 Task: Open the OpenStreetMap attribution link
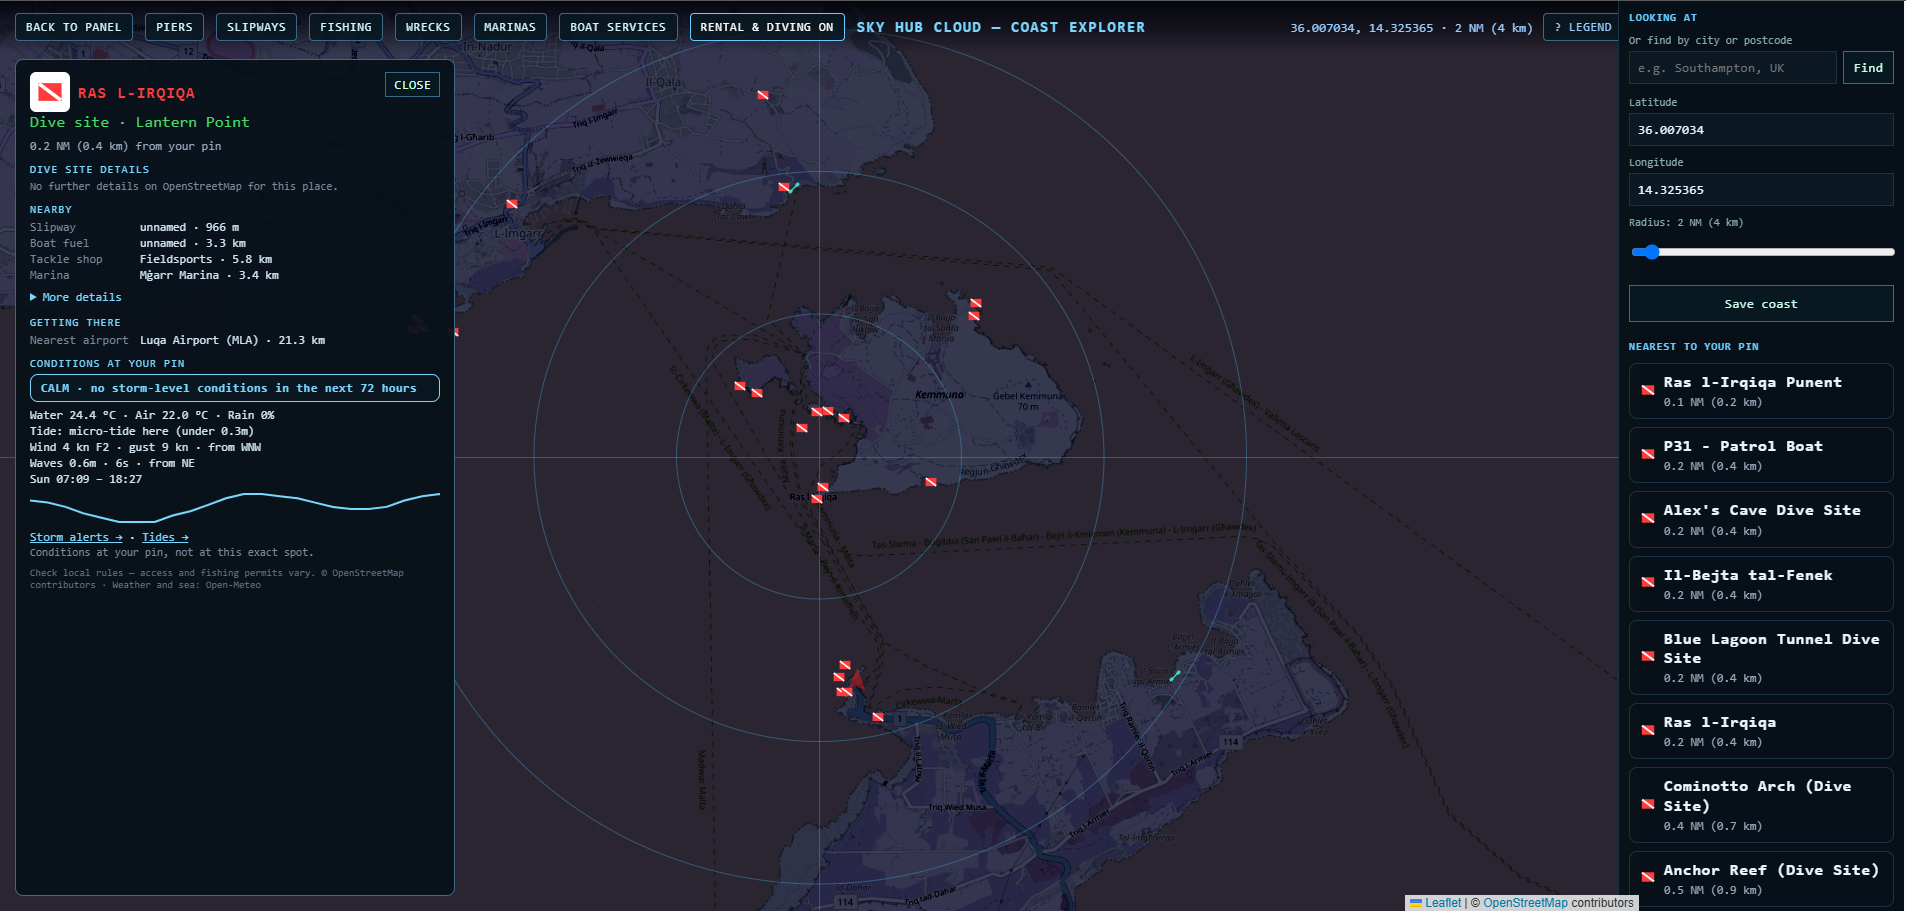[x=1525, y=903]
